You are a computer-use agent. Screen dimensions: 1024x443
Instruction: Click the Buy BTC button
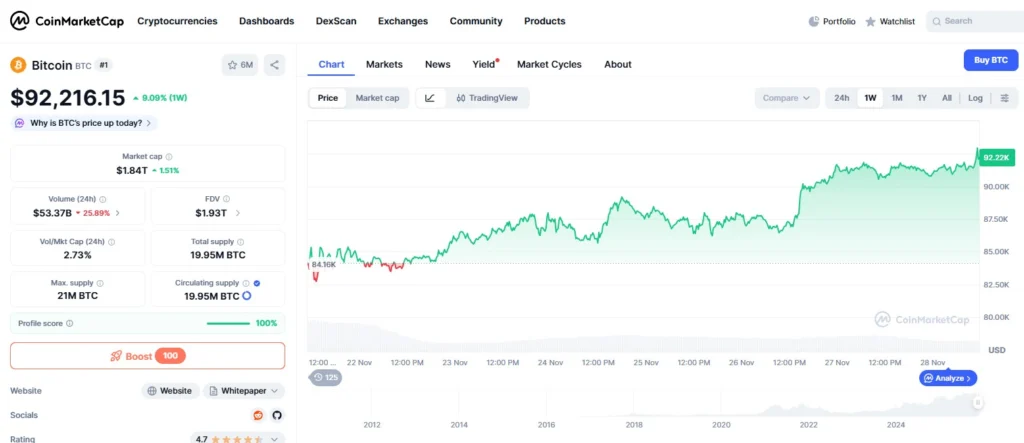click(x=991, y=60)
